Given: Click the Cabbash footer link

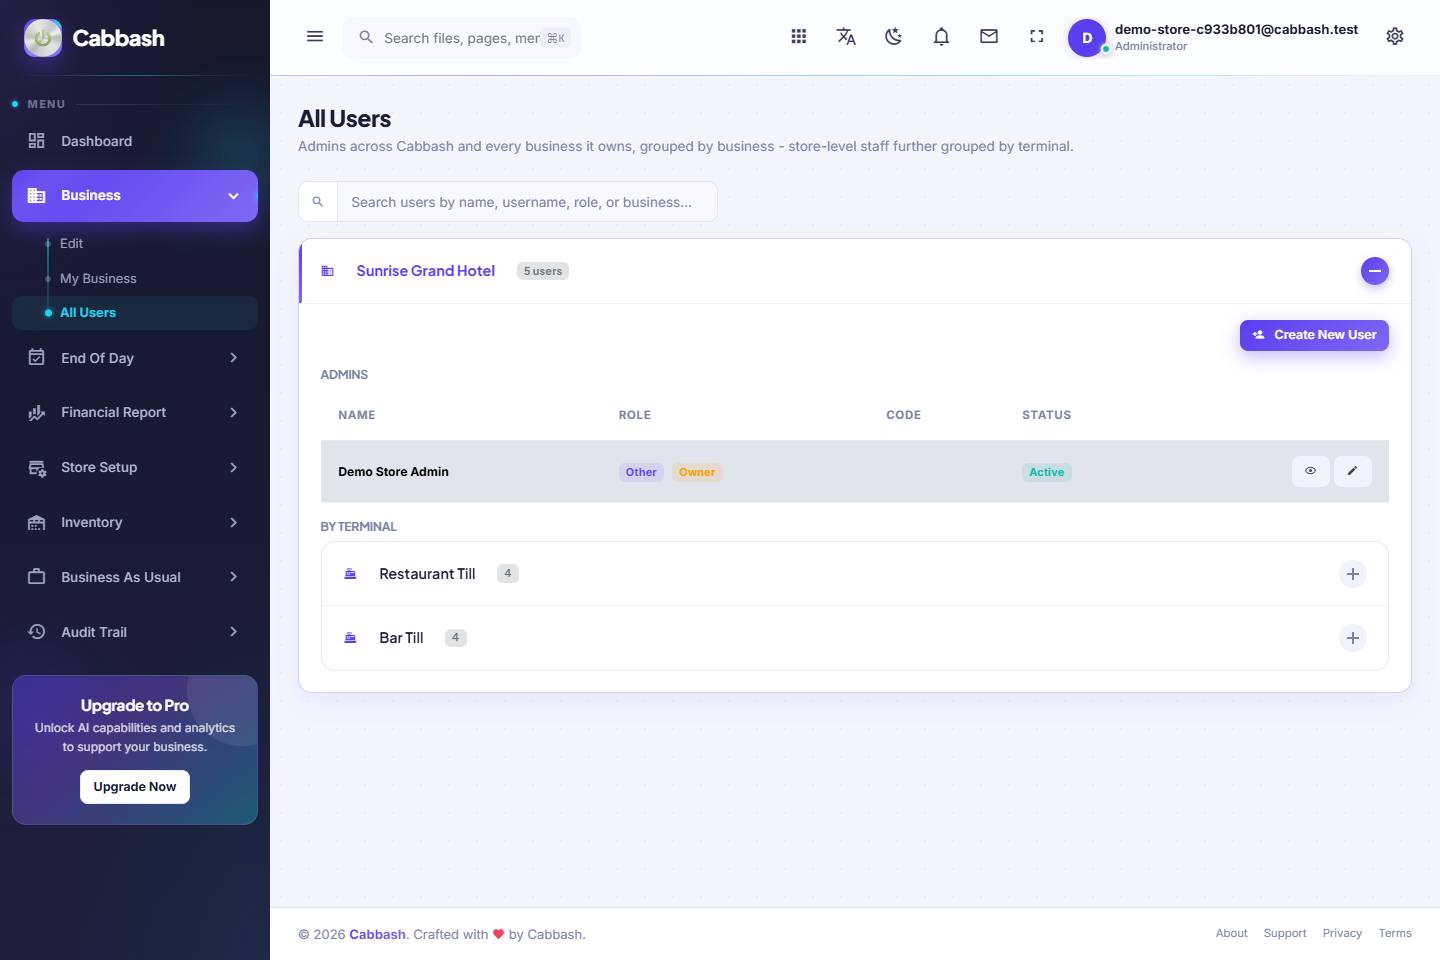Looking at the screenshot, I should 377,935.
